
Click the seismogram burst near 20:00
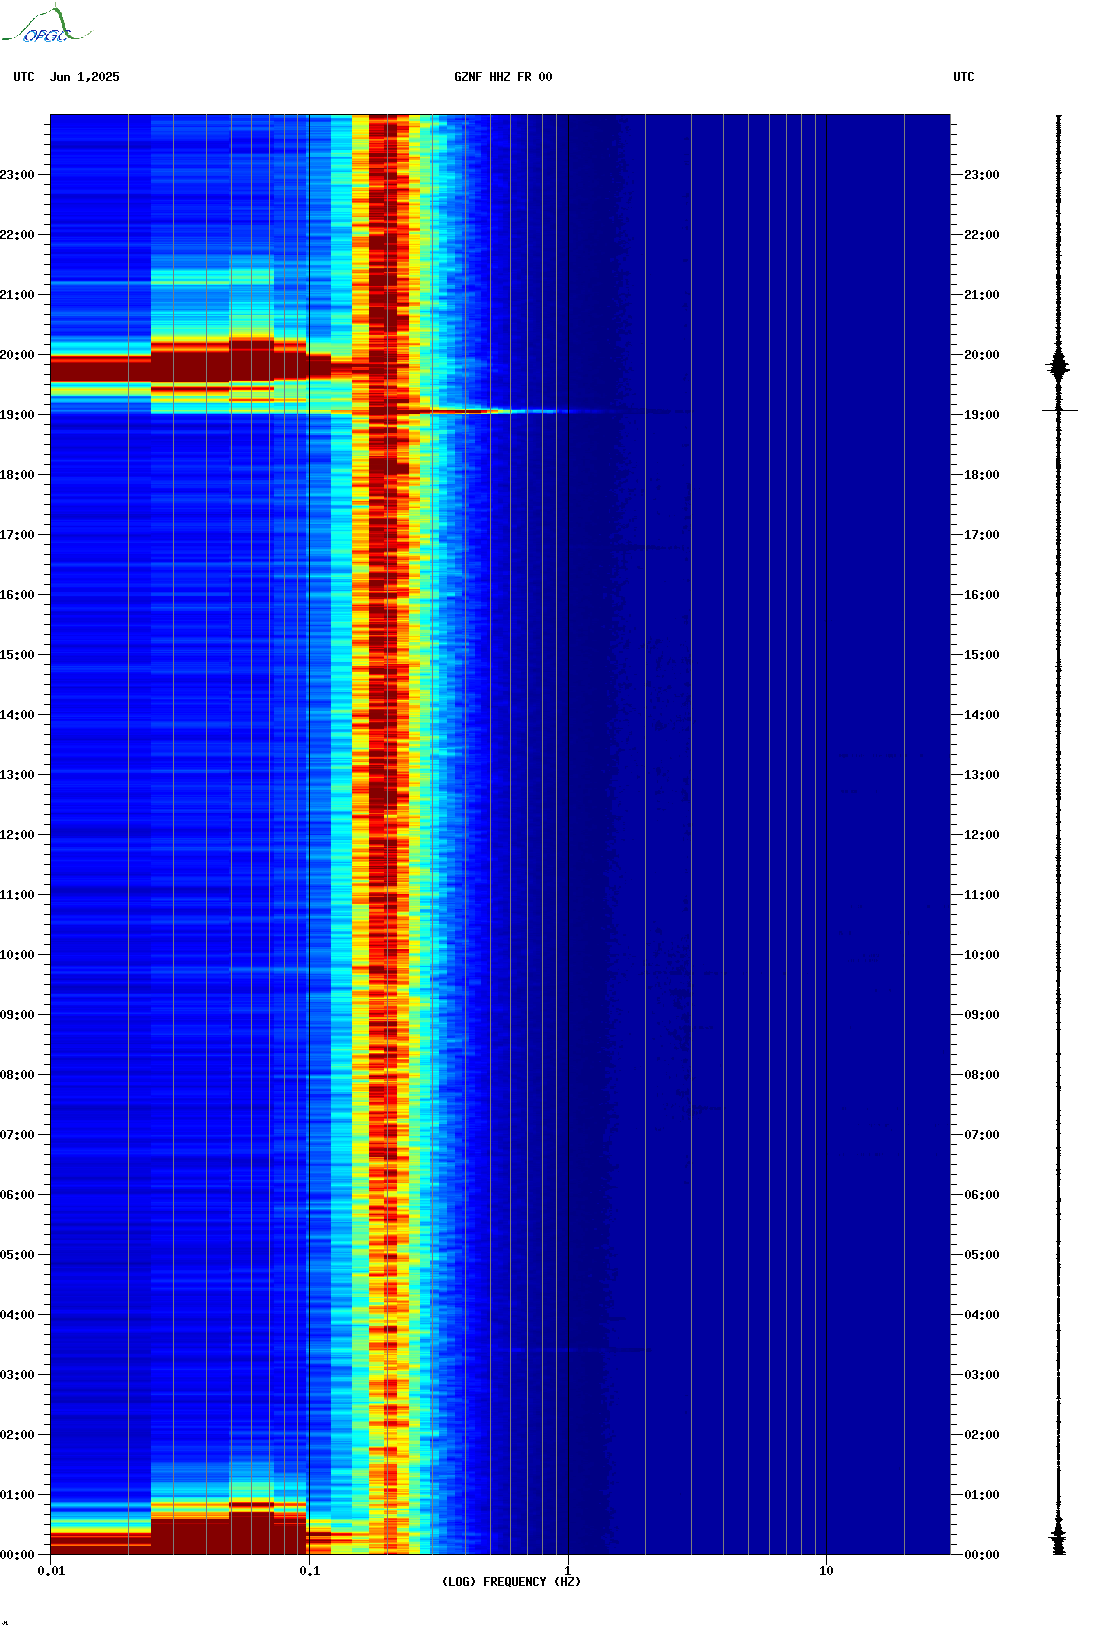[x=1059, y=367]
